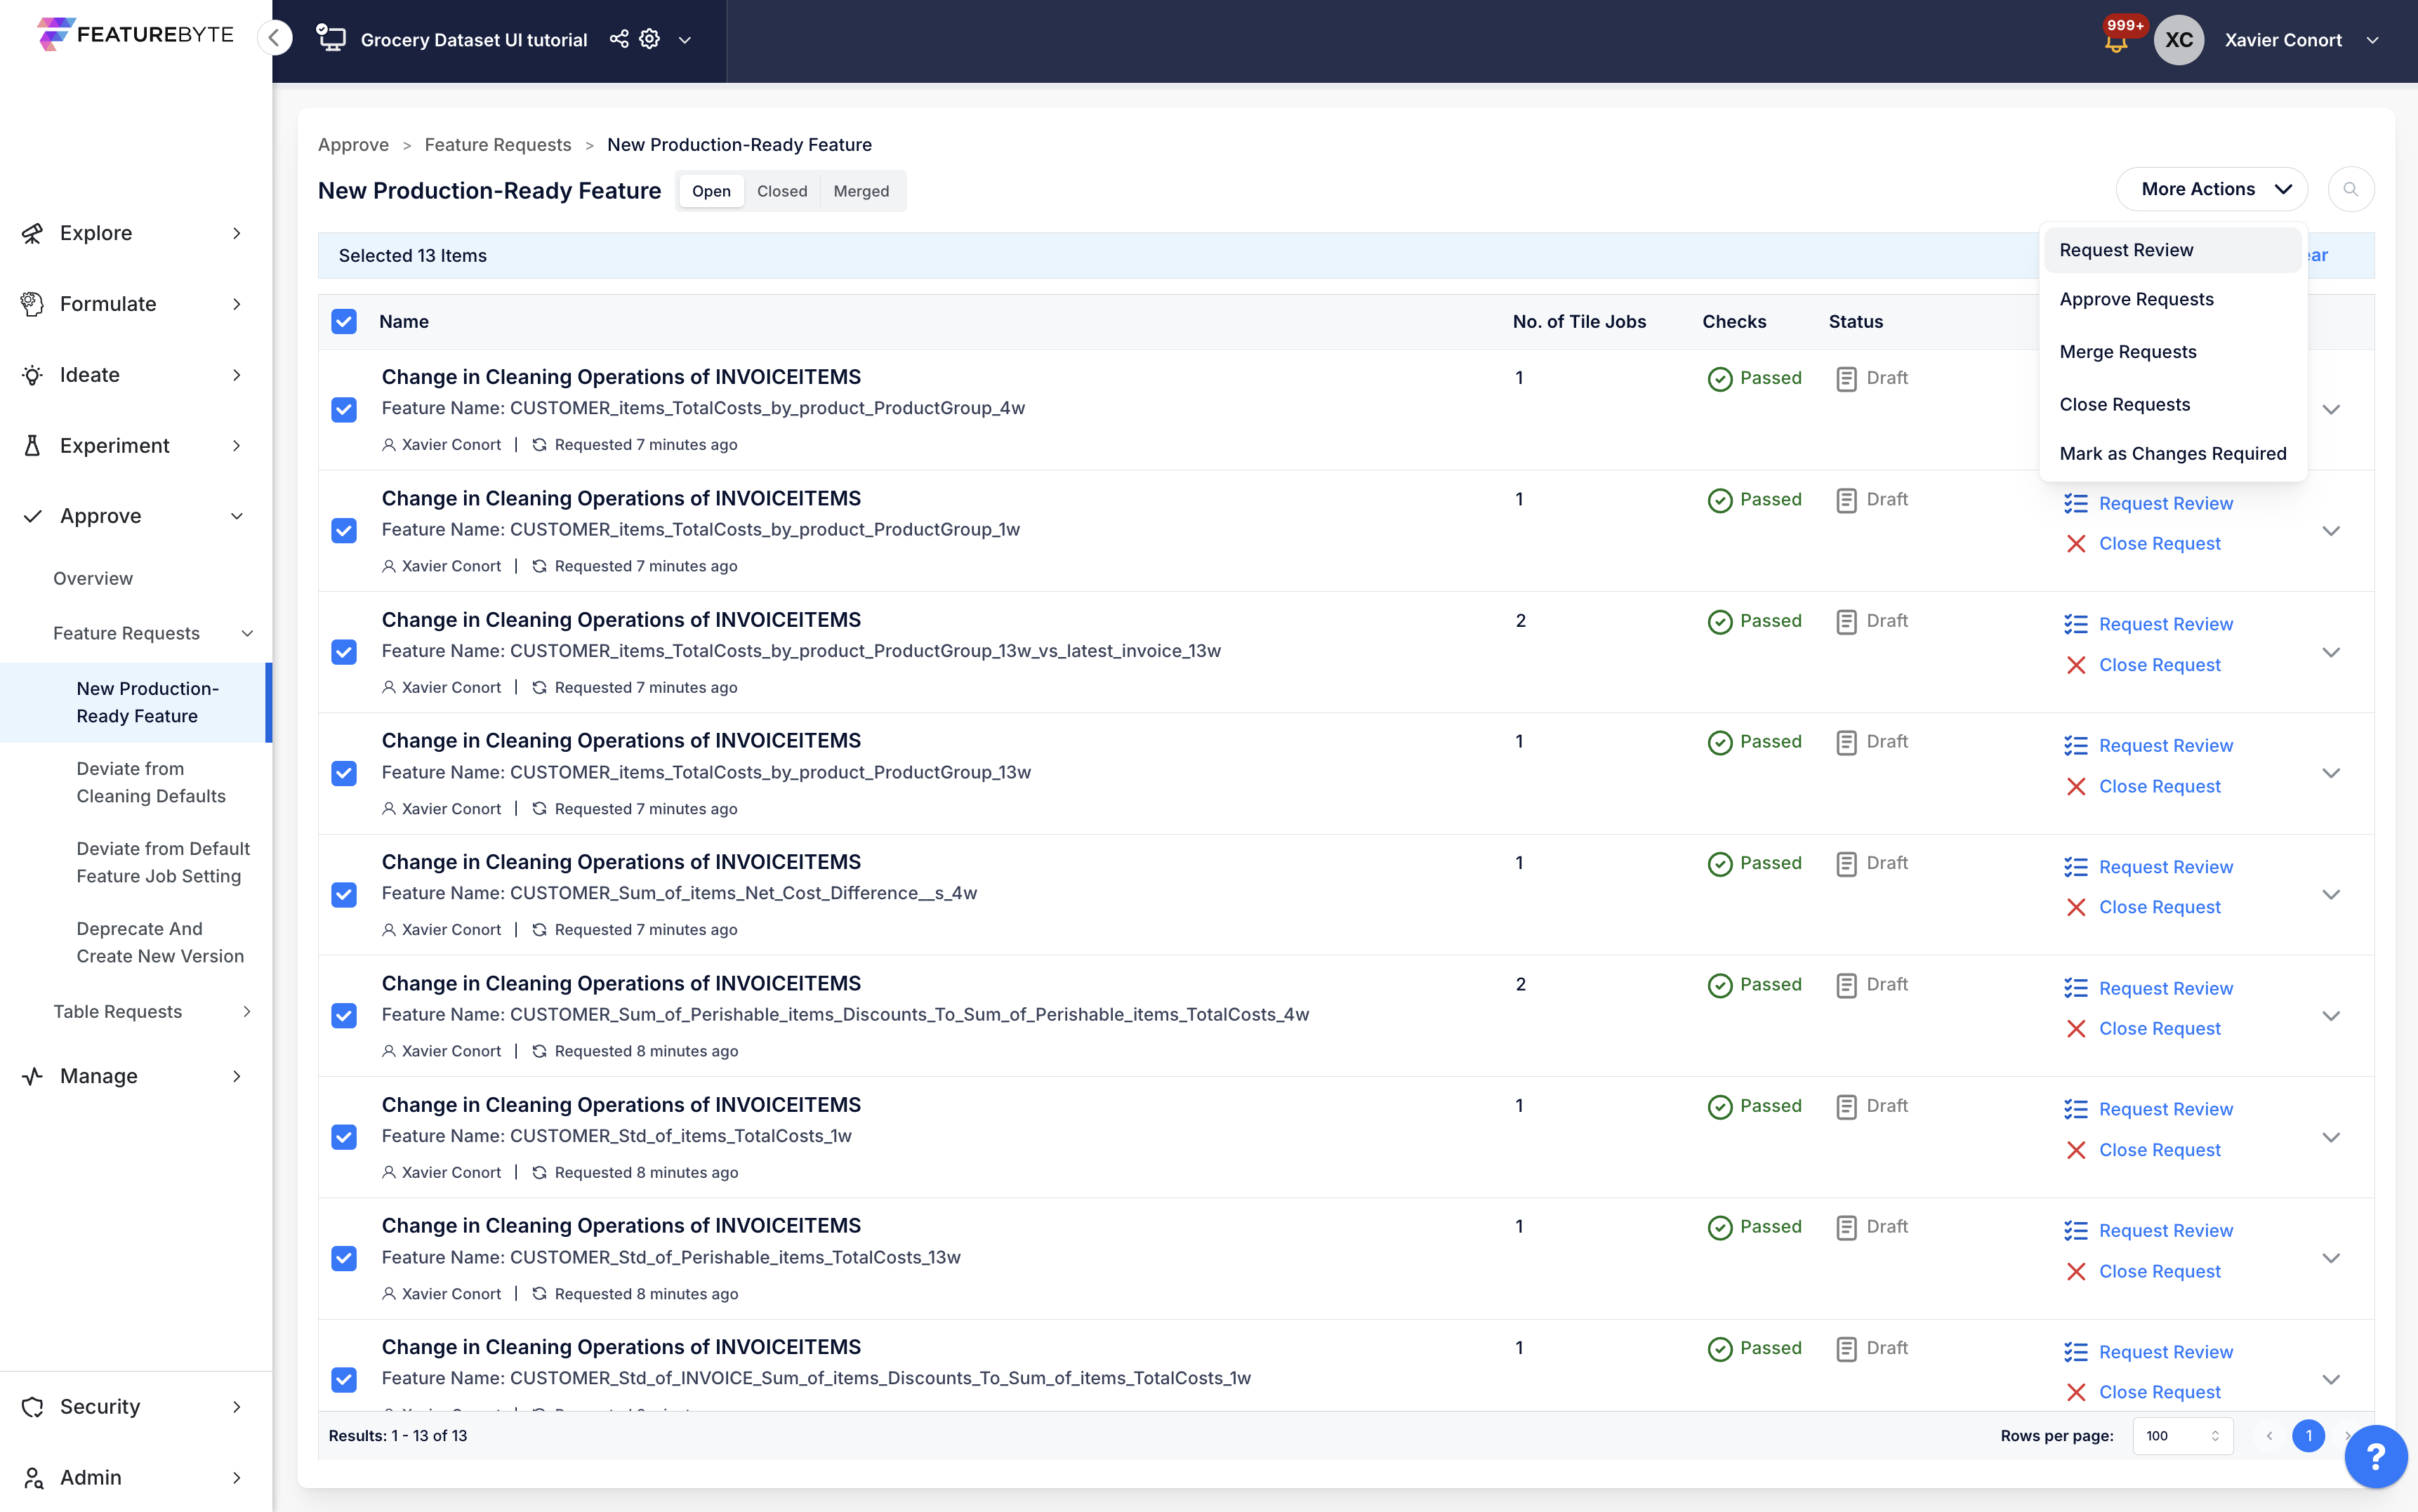This screenshot has height=1512, width=2418.
Task: Open the catalog settings gear icon
Action: pyautogui.click(x=649, y=39)
